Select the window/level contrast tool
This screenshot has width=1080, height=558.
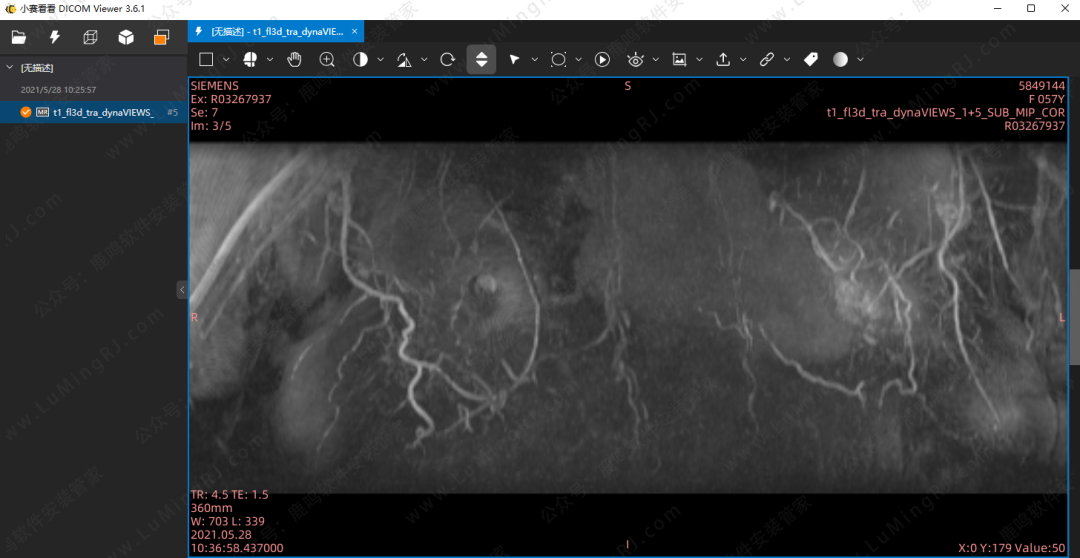click(x=360, y=60)
